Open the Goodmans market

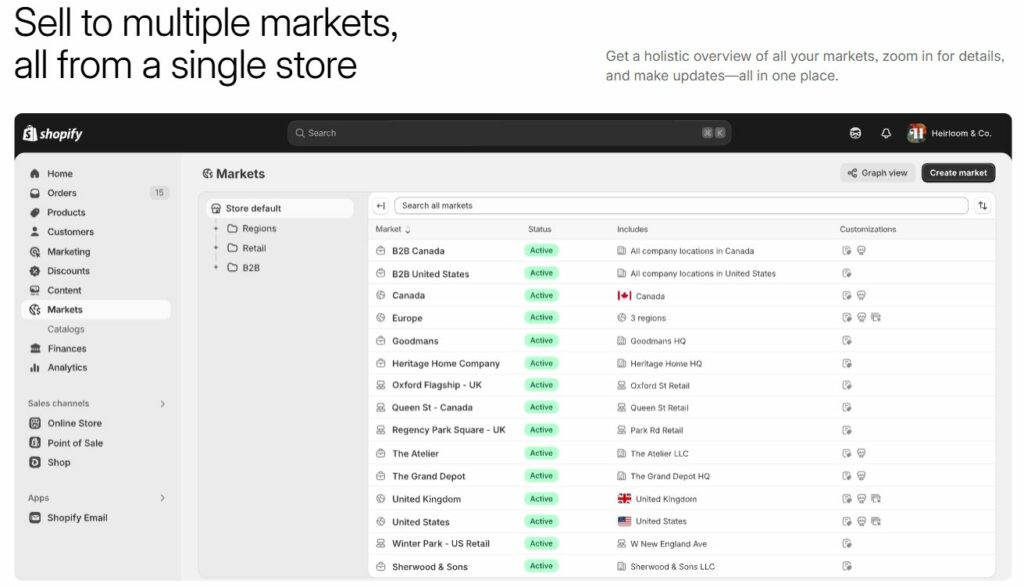pos(415,341)
